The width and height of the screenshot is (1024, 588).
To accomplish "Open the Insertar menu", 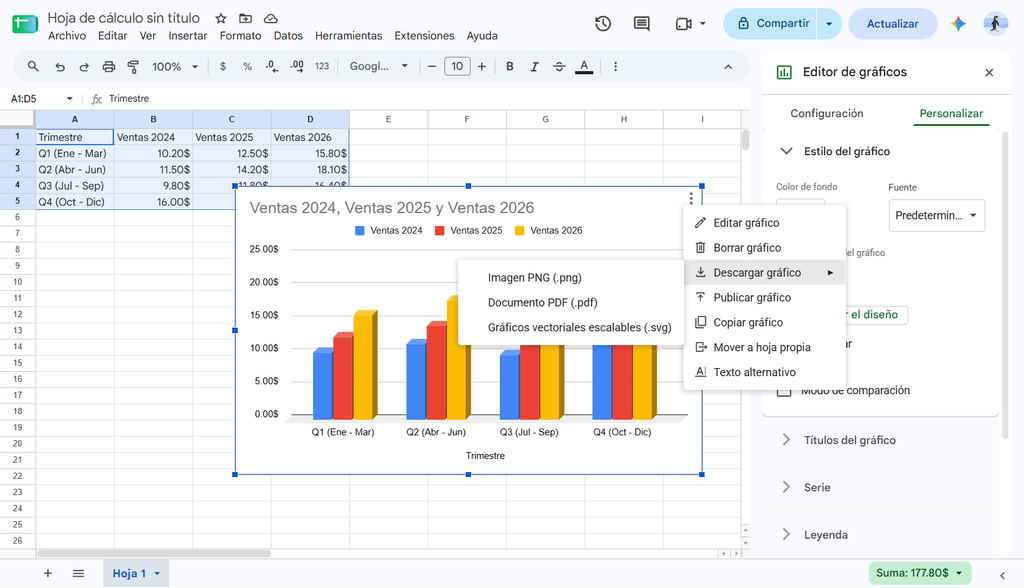I will click(187, 36).
